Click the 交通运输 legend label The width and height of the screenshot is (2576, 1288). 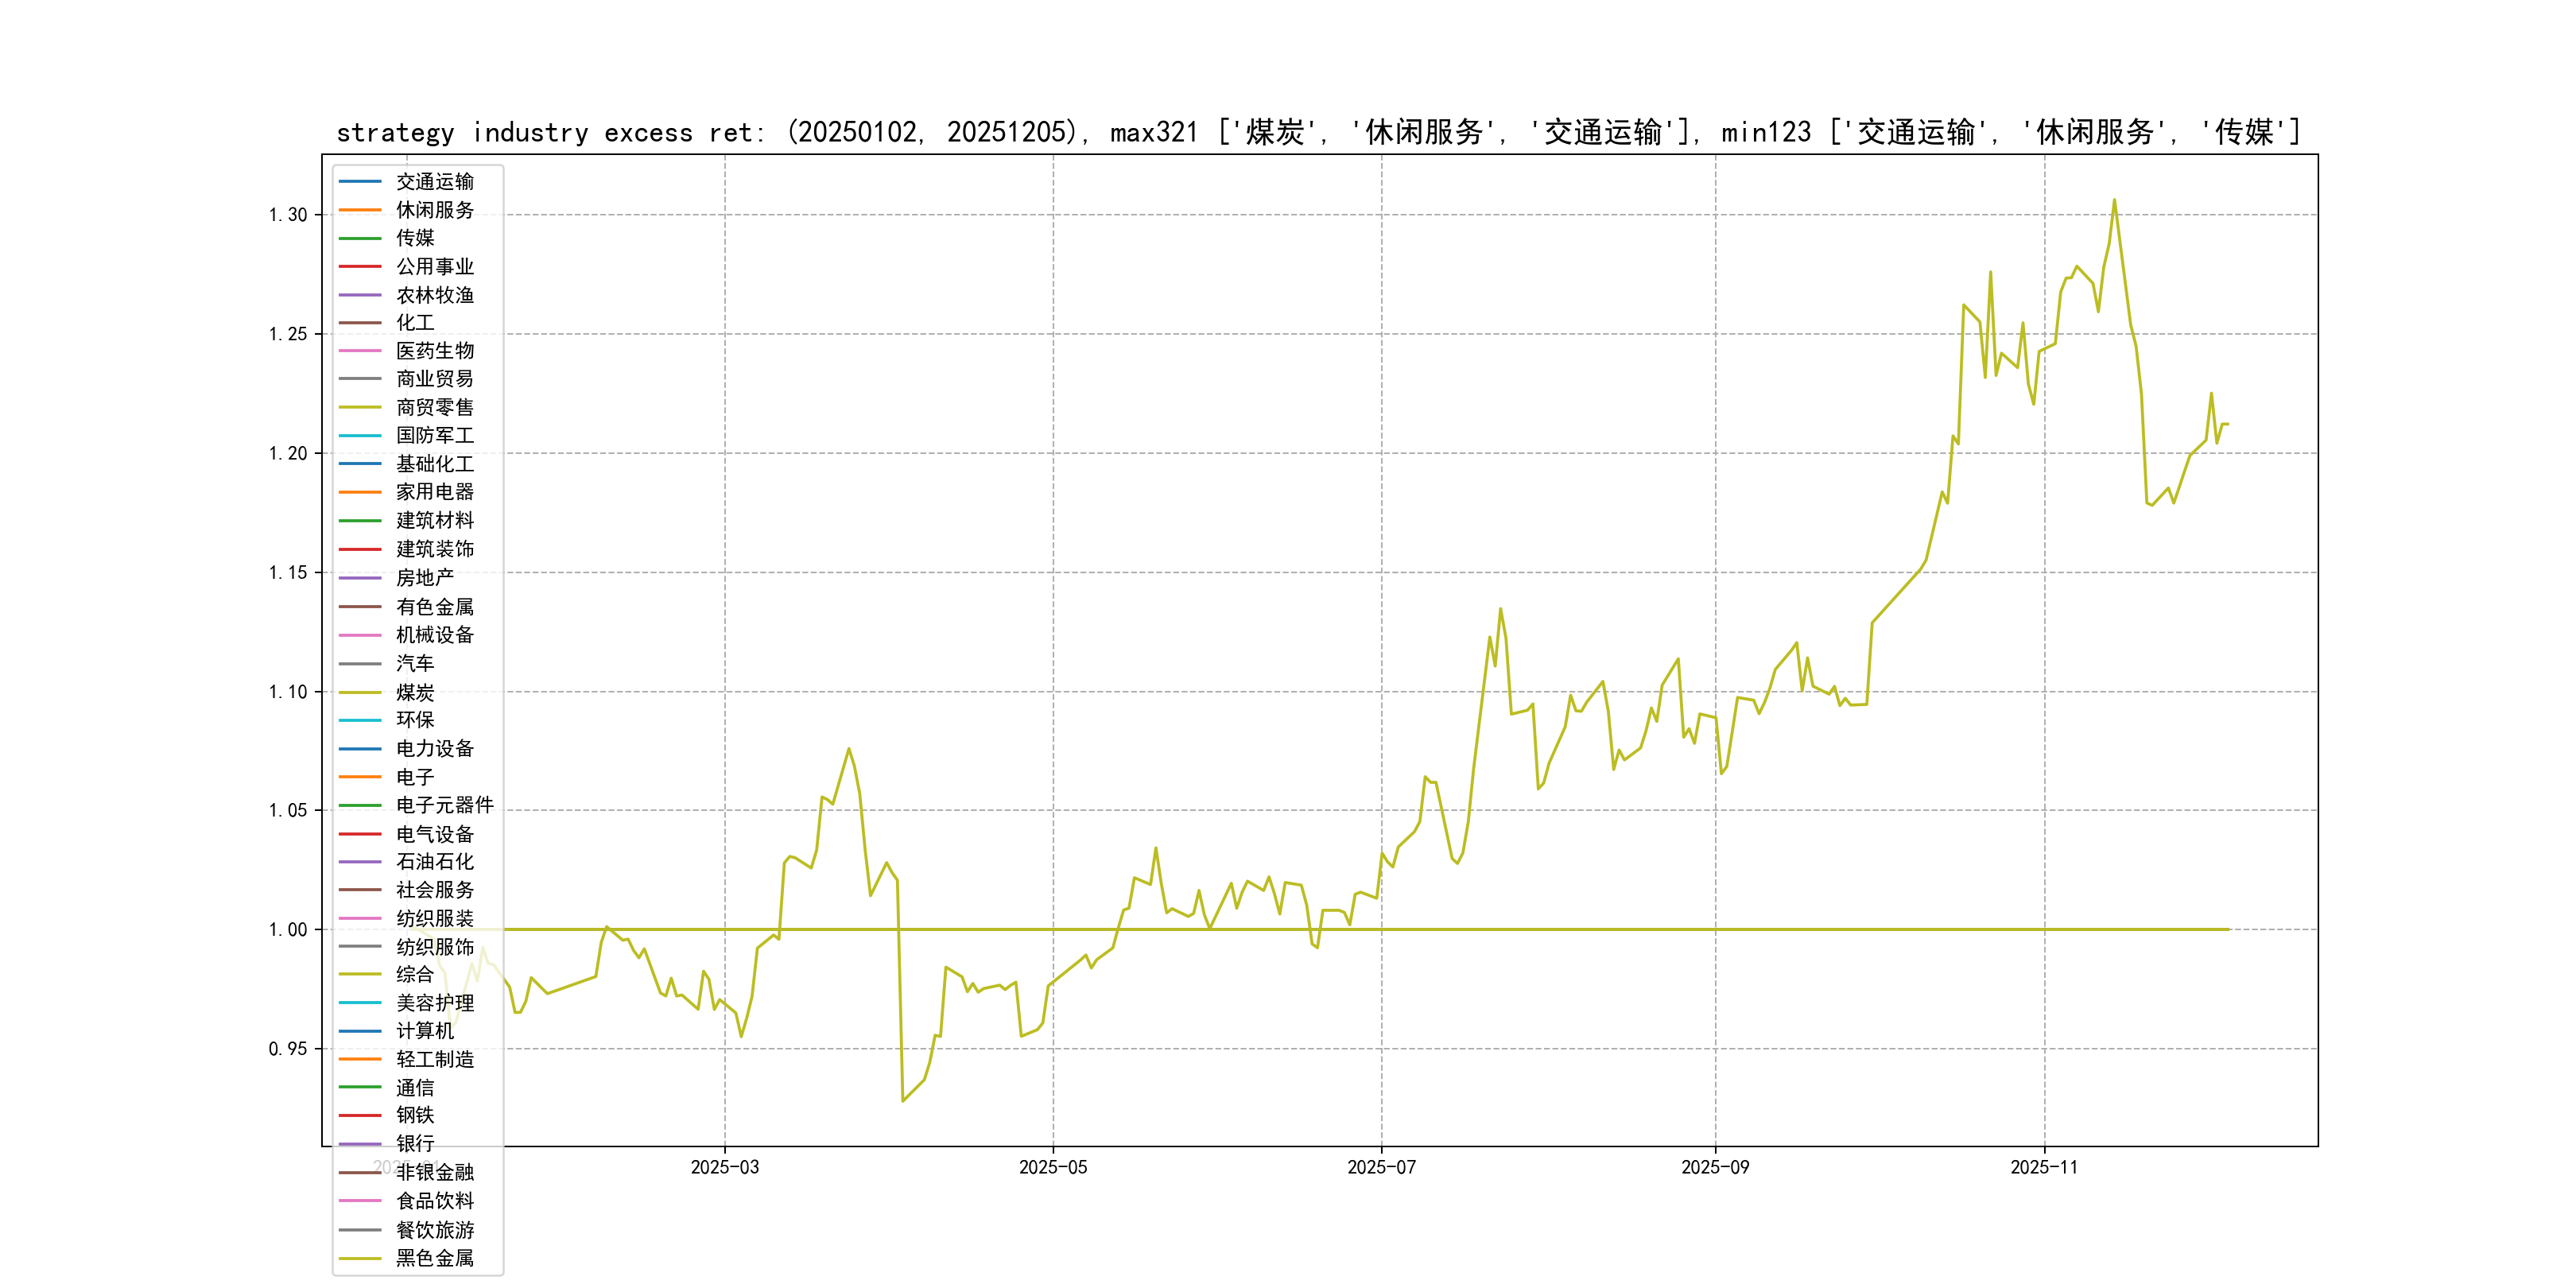[434, 182]
